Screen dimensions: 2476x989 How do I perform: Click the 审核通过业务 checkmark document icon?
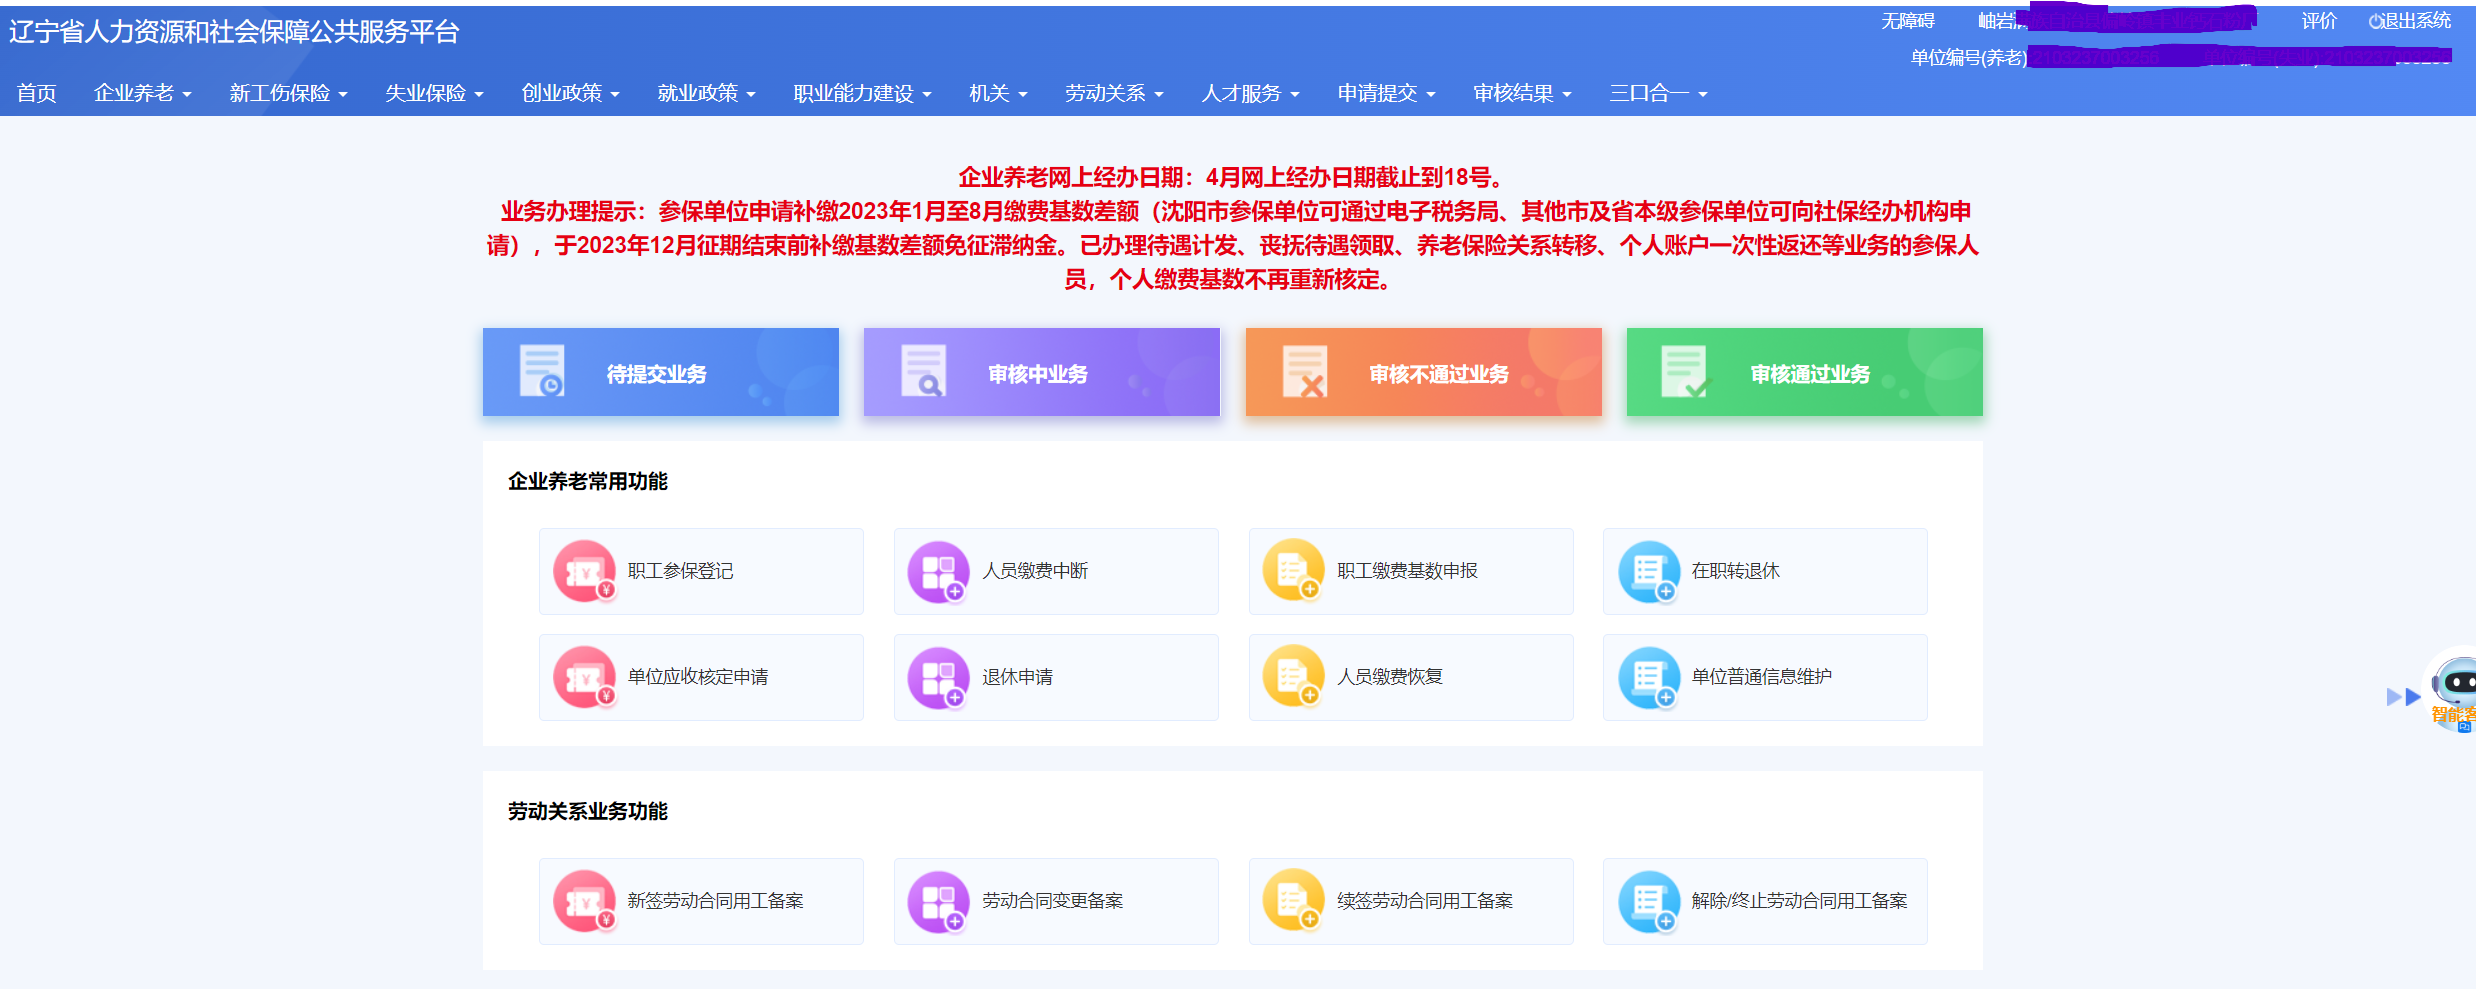[x=1685, y=371]
